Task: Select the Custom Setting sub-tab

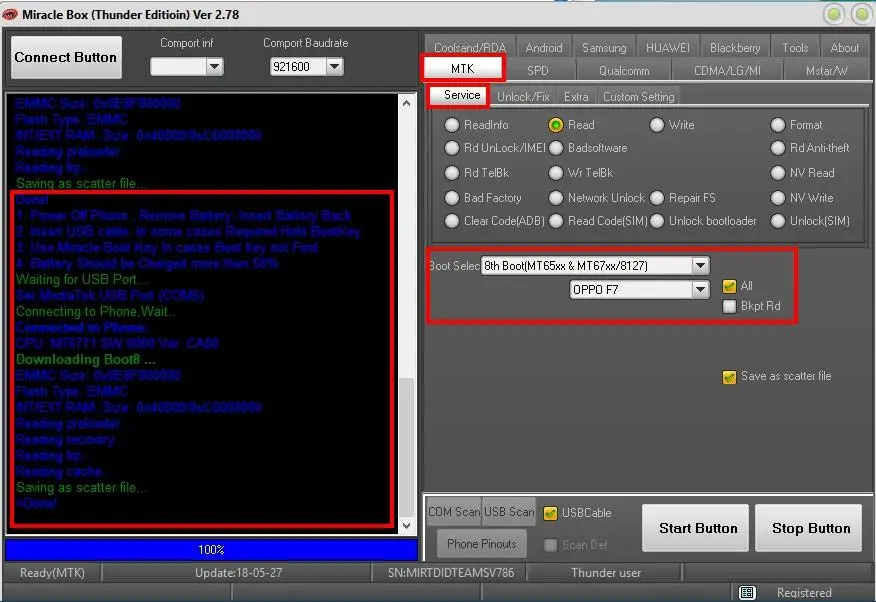Action: 639,97
